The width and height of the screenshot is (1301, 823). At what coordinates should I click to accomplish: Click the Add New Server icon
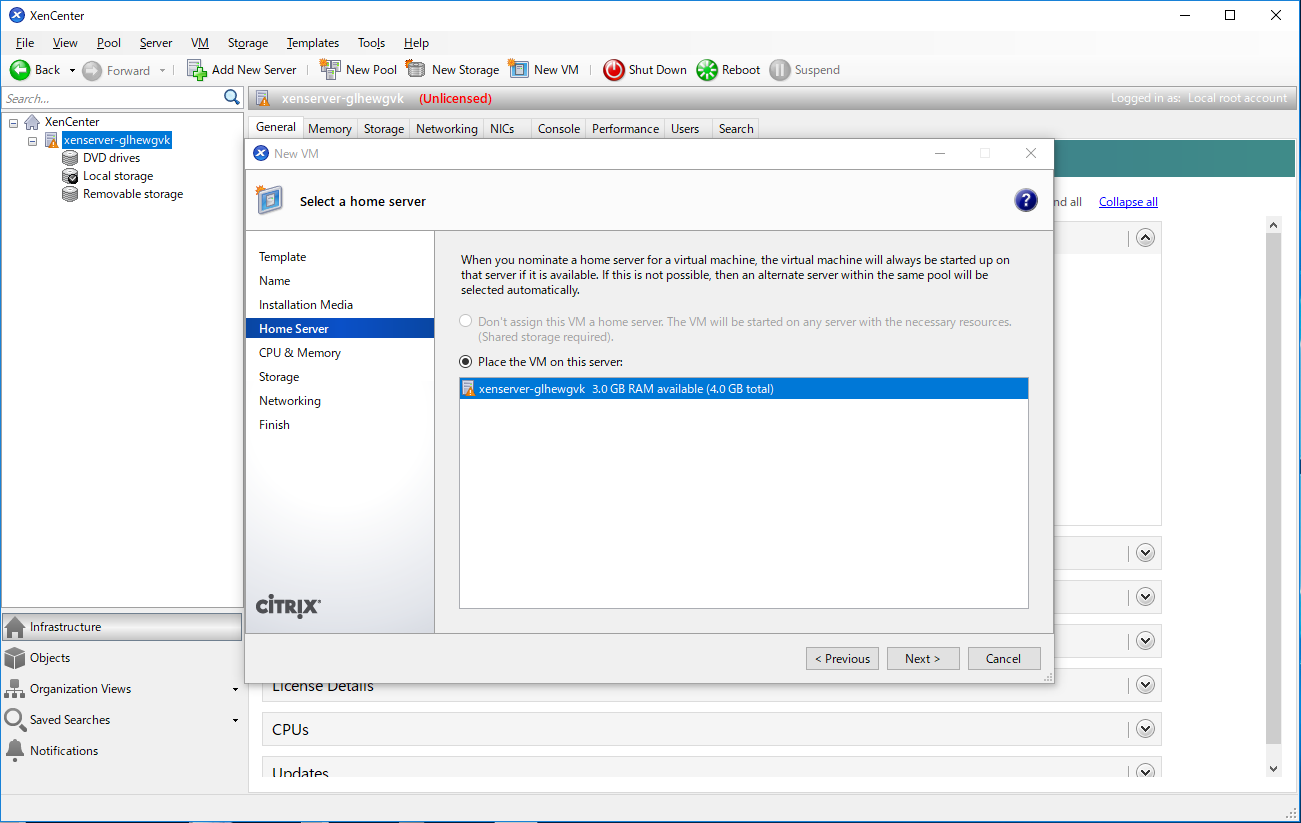[197, 70]
